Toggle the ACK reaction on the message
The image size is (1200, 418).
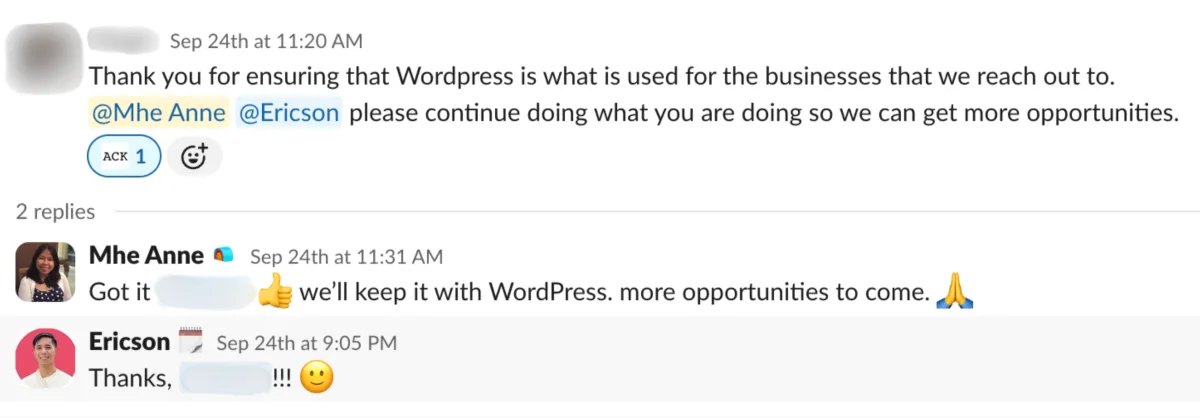click(124, 156)
